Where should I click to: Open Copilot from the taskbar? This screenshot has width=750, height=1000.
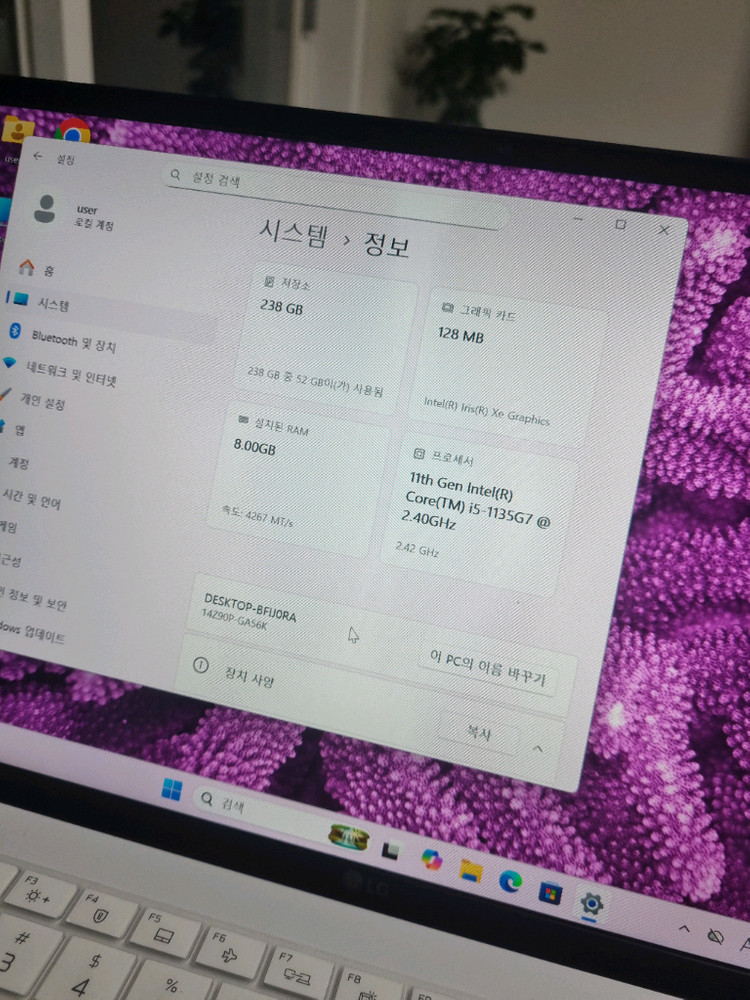tap(432, 859)
